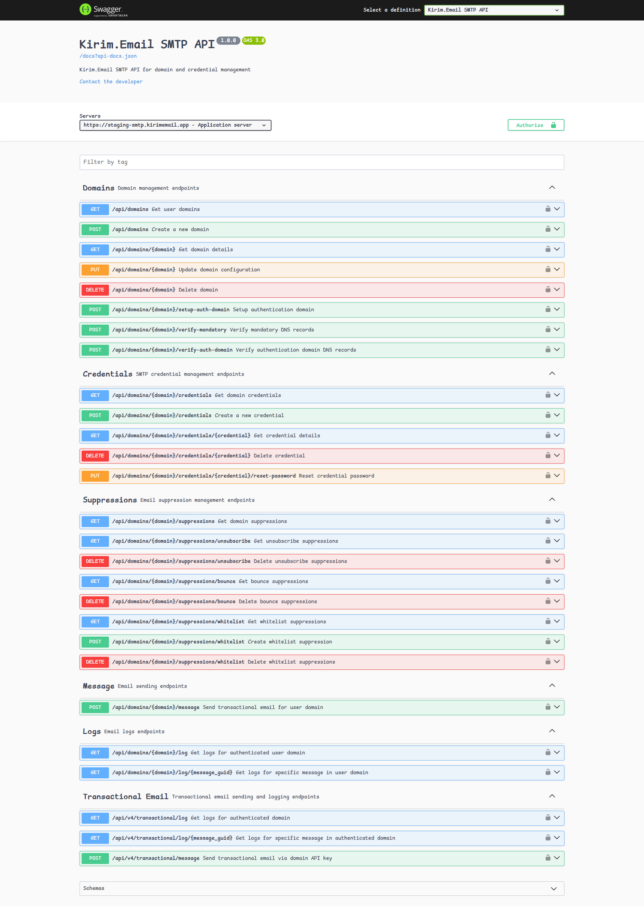
Task: Click lock icon on POST /api/domains Create a new domain
Action: pyautogui.click(x=547, y=229)
